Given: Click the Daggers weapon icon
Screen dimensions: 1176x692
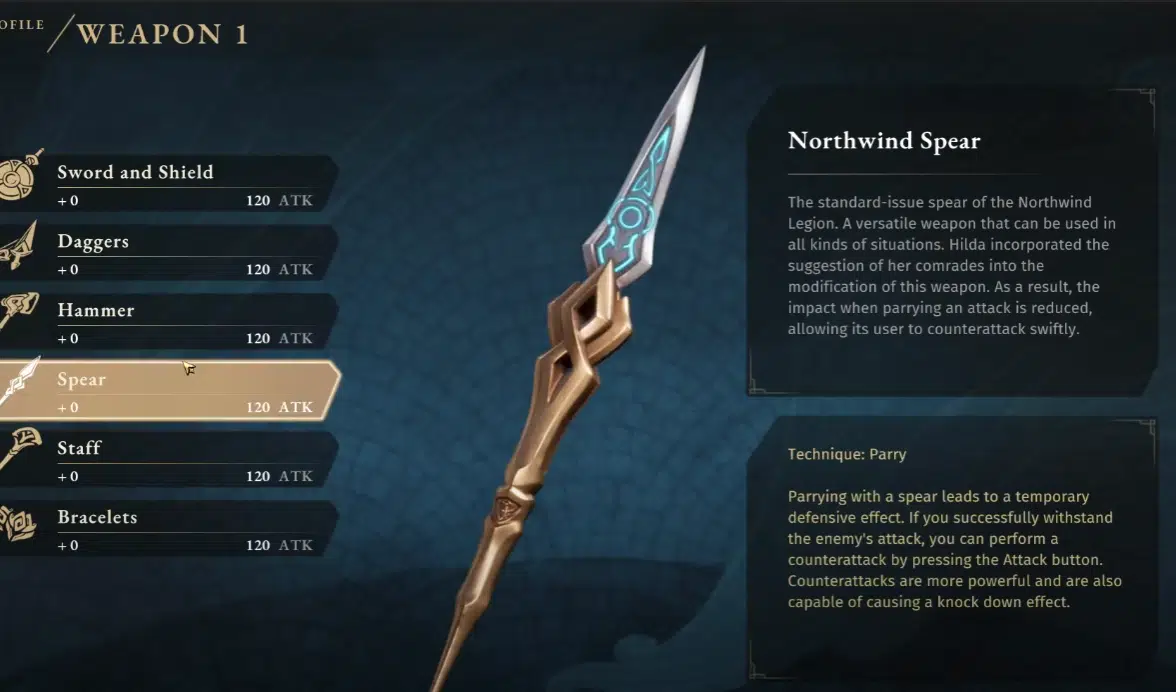Looking at the screenshot, I should point(20,245).
